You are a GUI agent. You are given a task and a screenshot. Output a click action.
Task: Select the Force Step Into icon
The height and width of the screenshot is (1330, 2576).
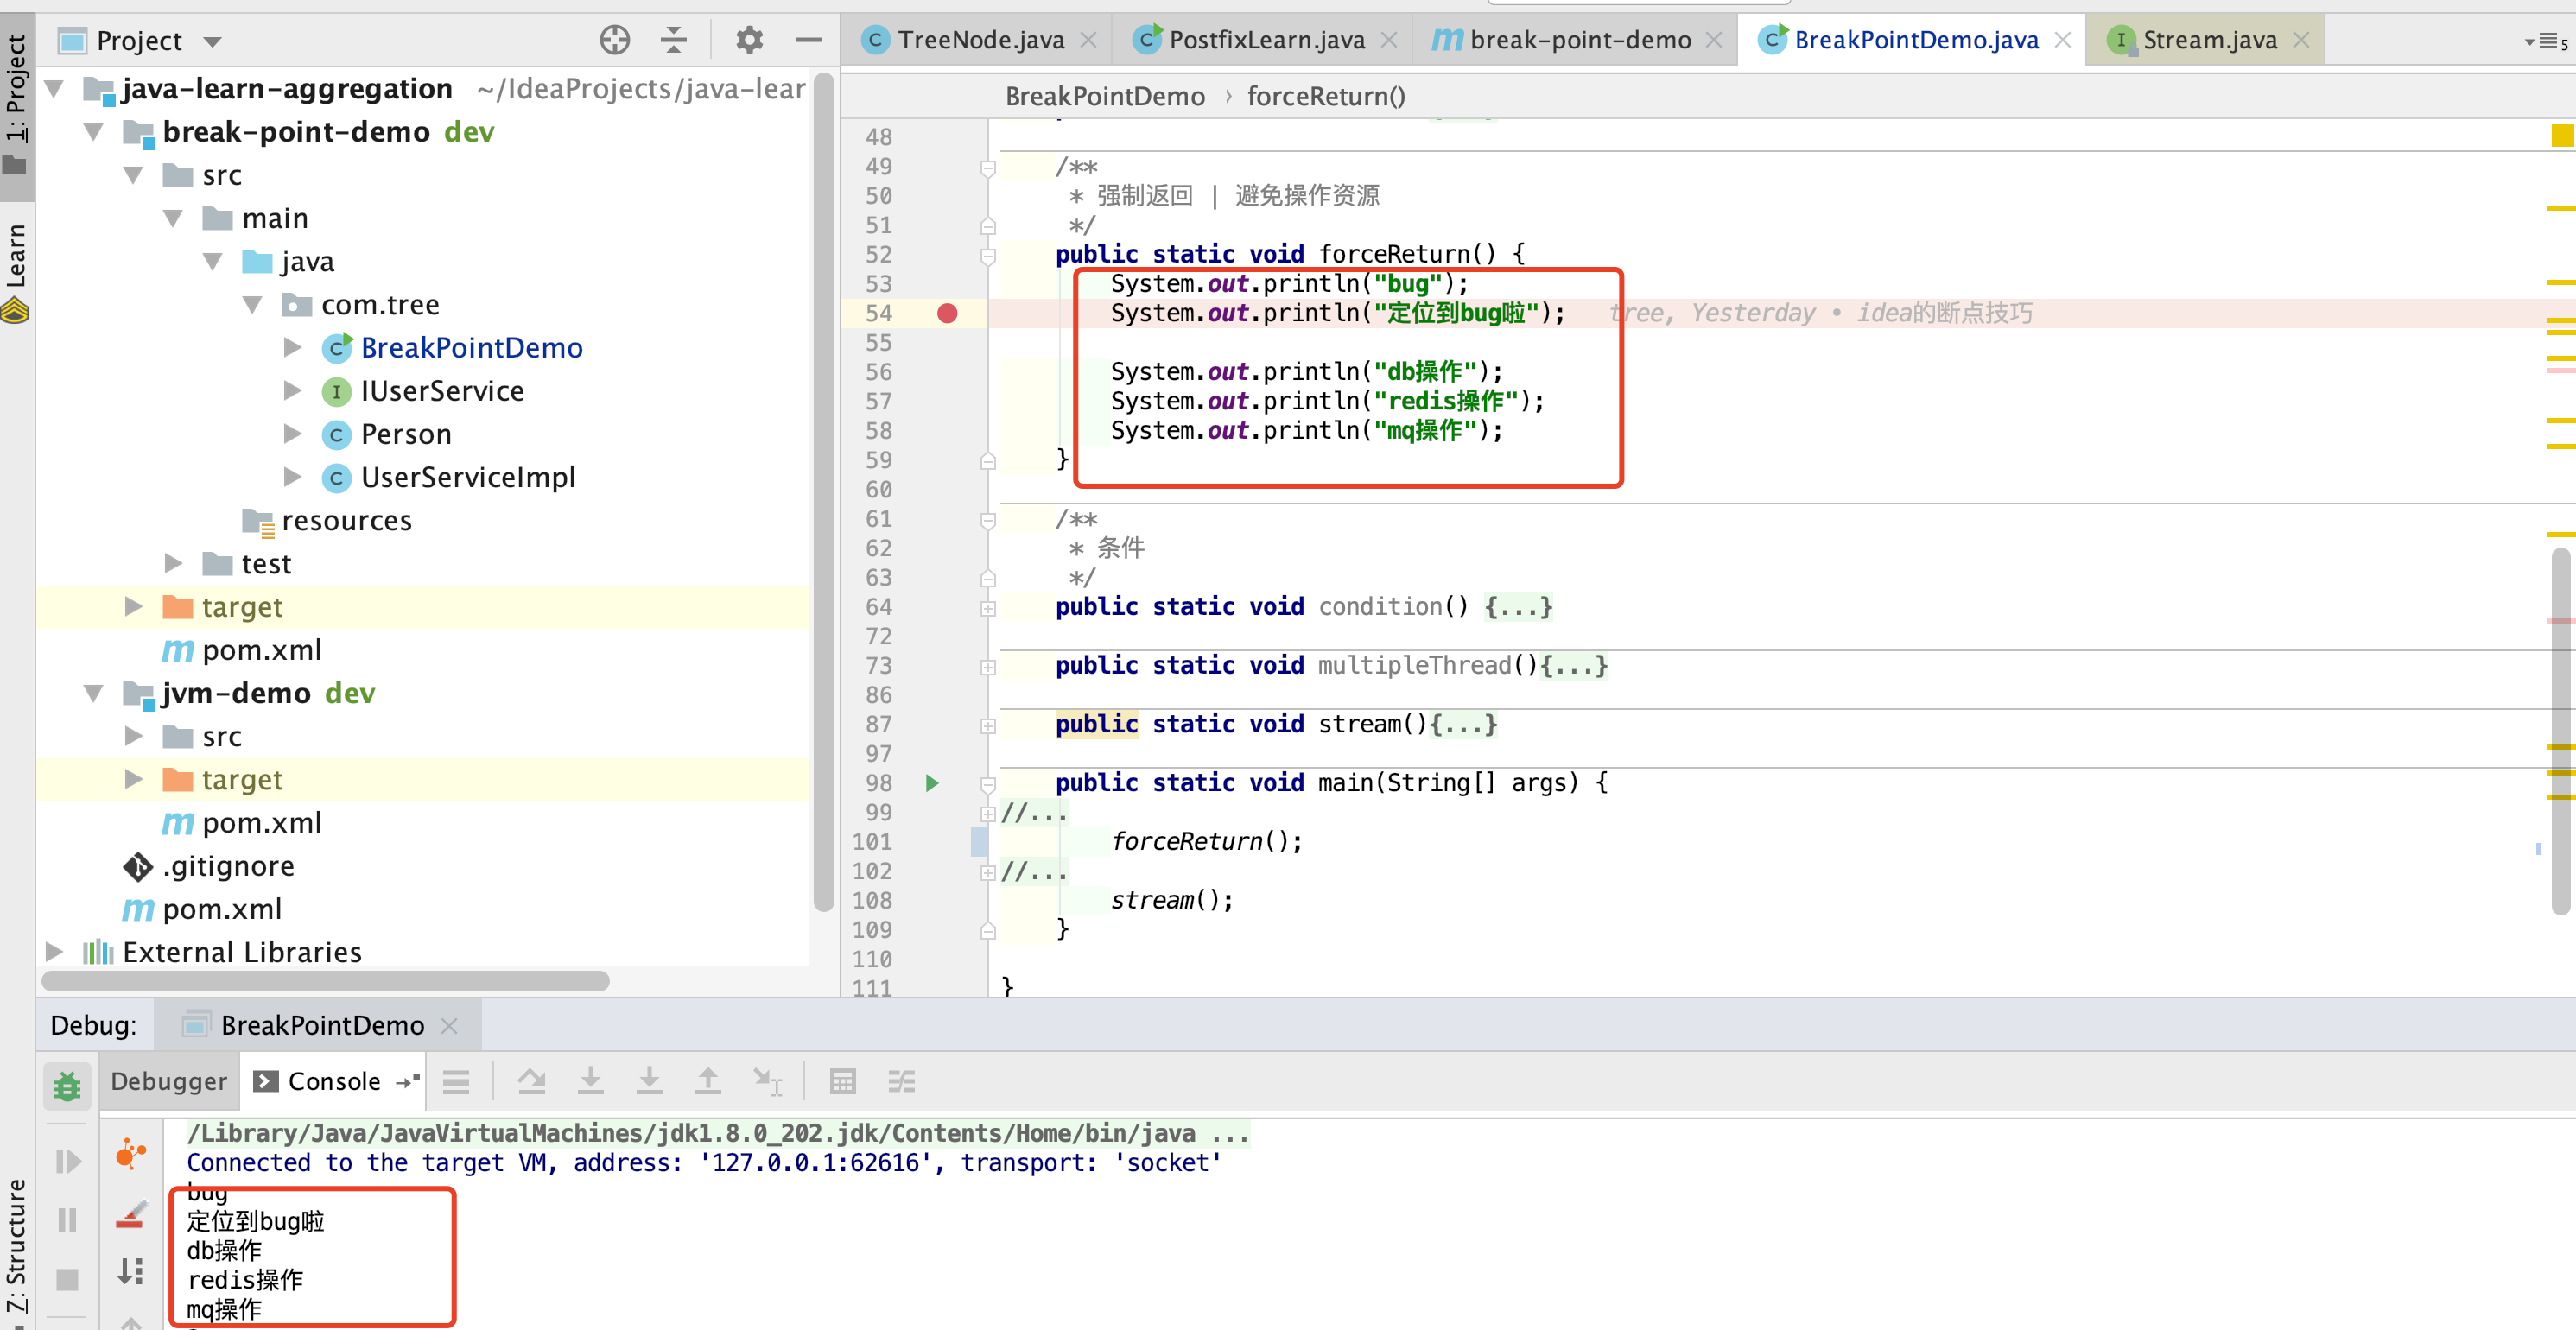(649, 1081)
